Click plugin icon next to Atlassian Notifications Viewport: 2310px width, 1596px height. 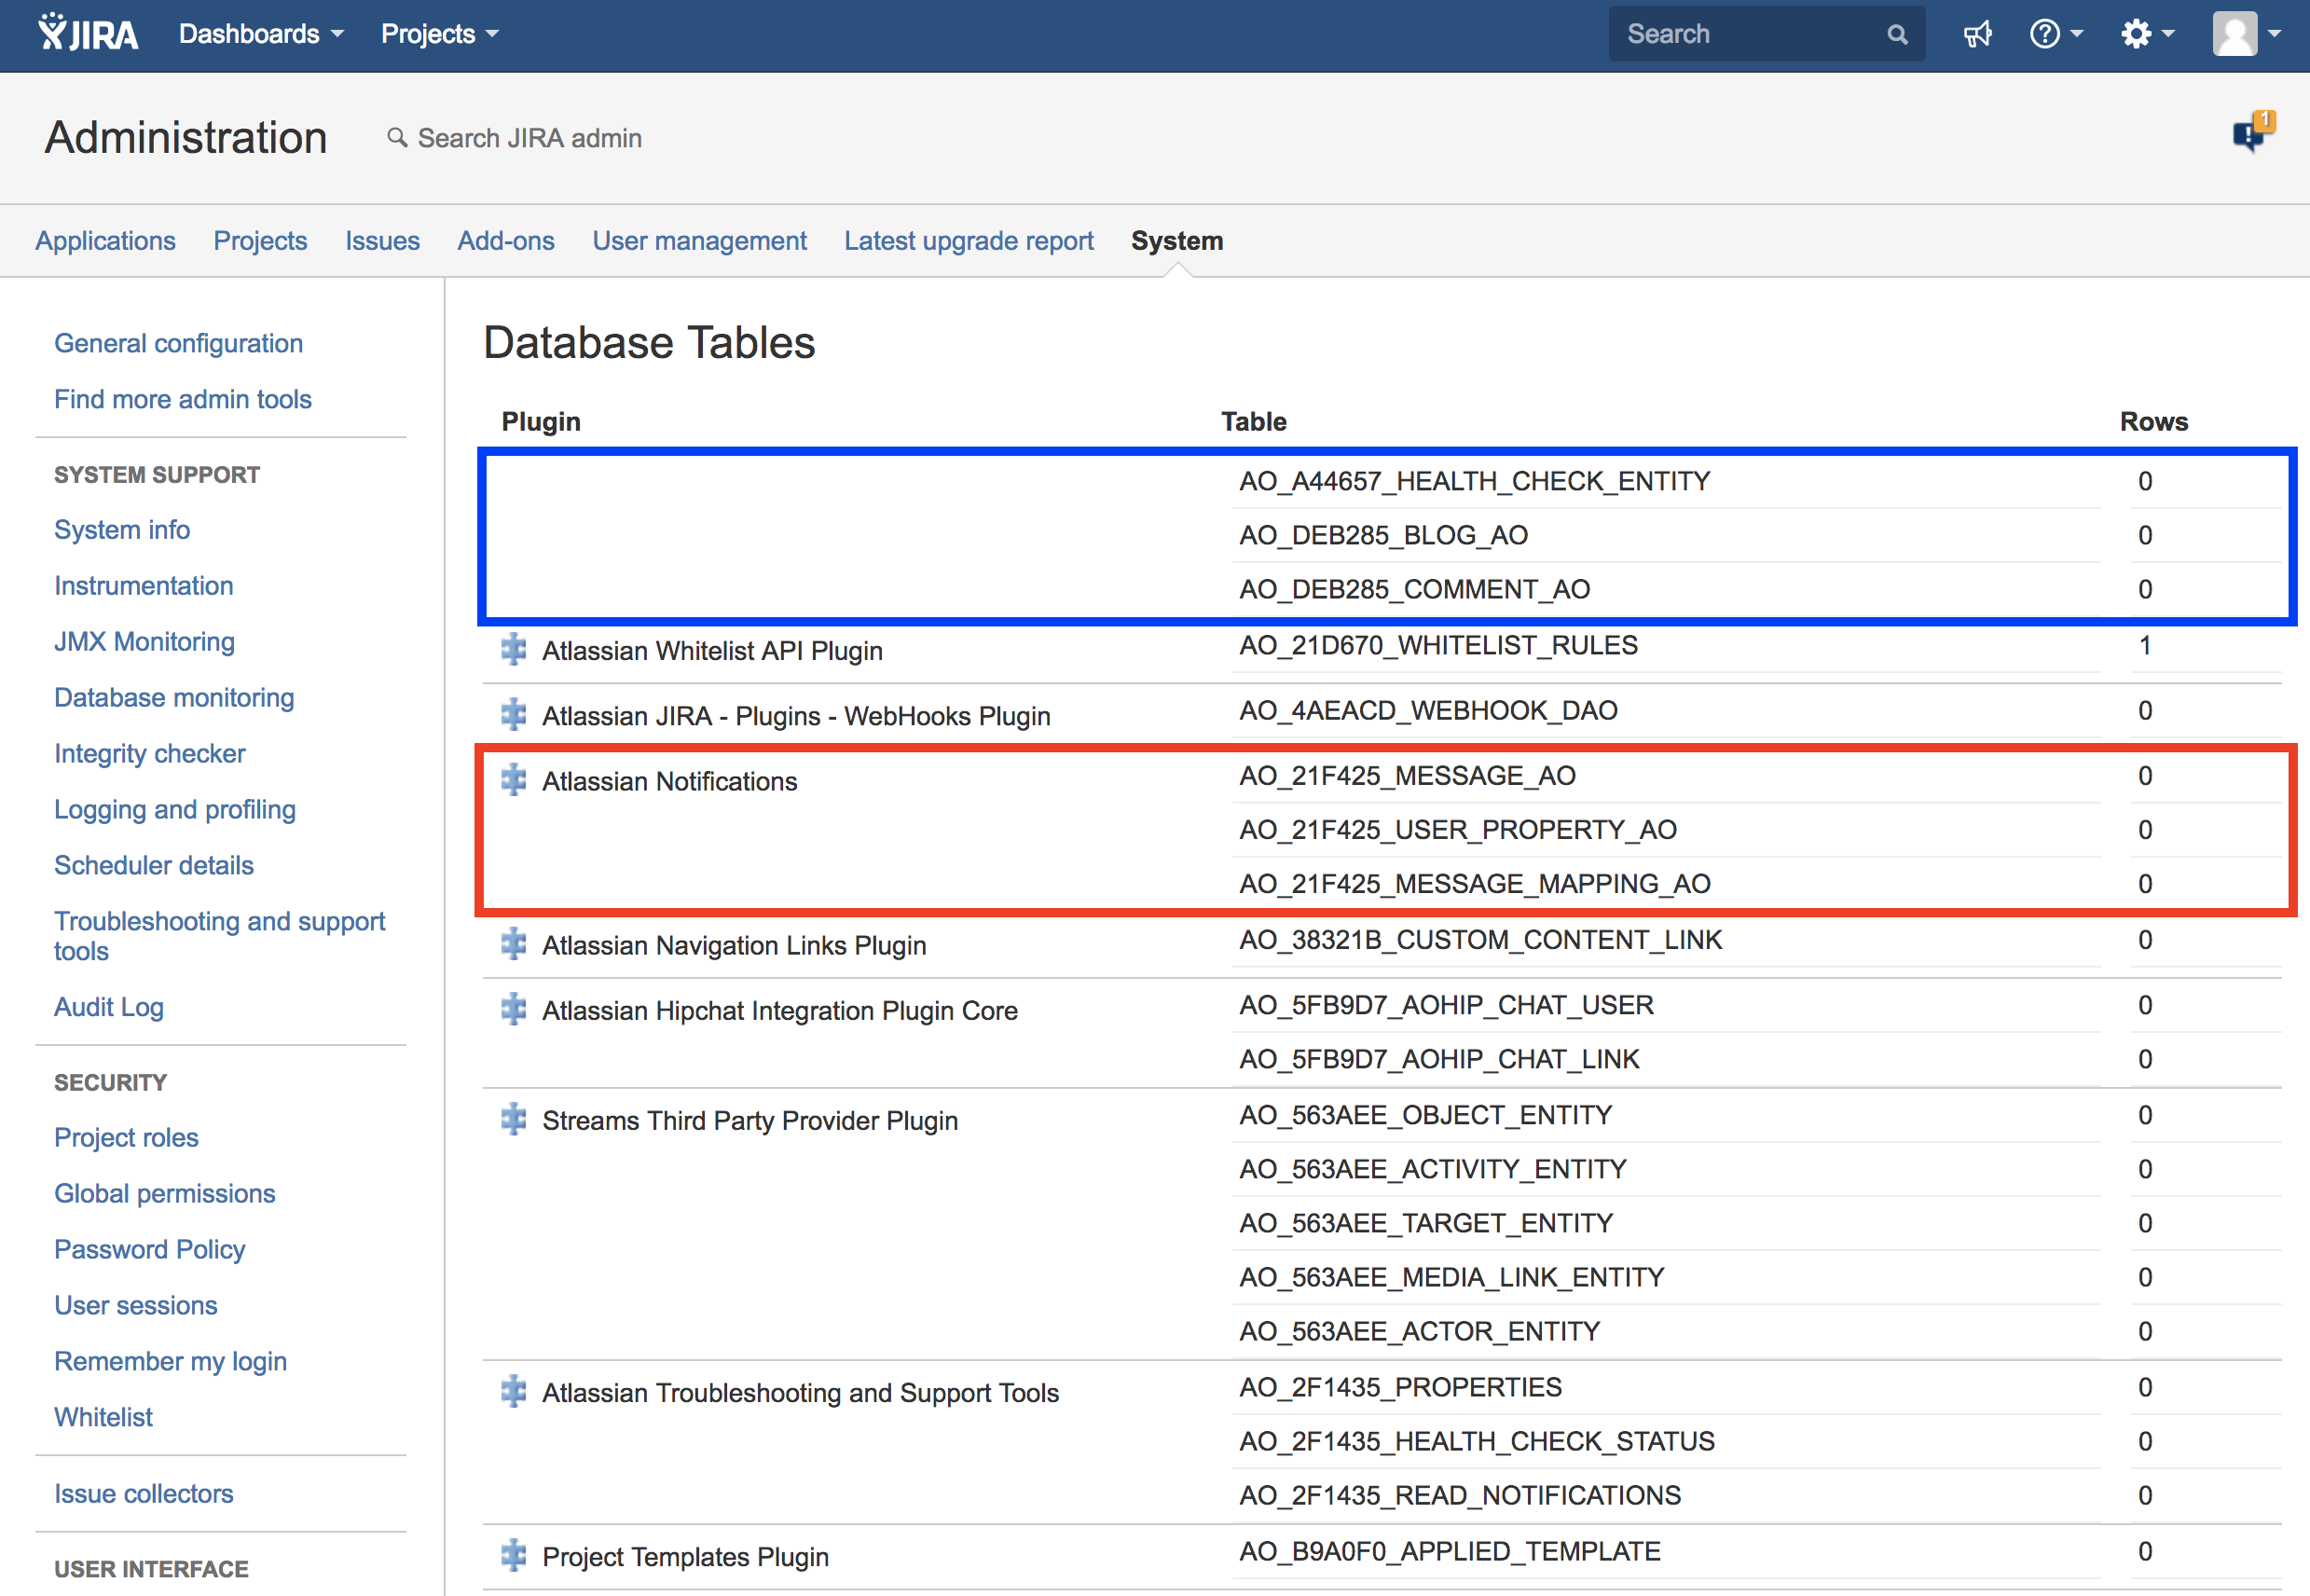click(x=514, y=780)
